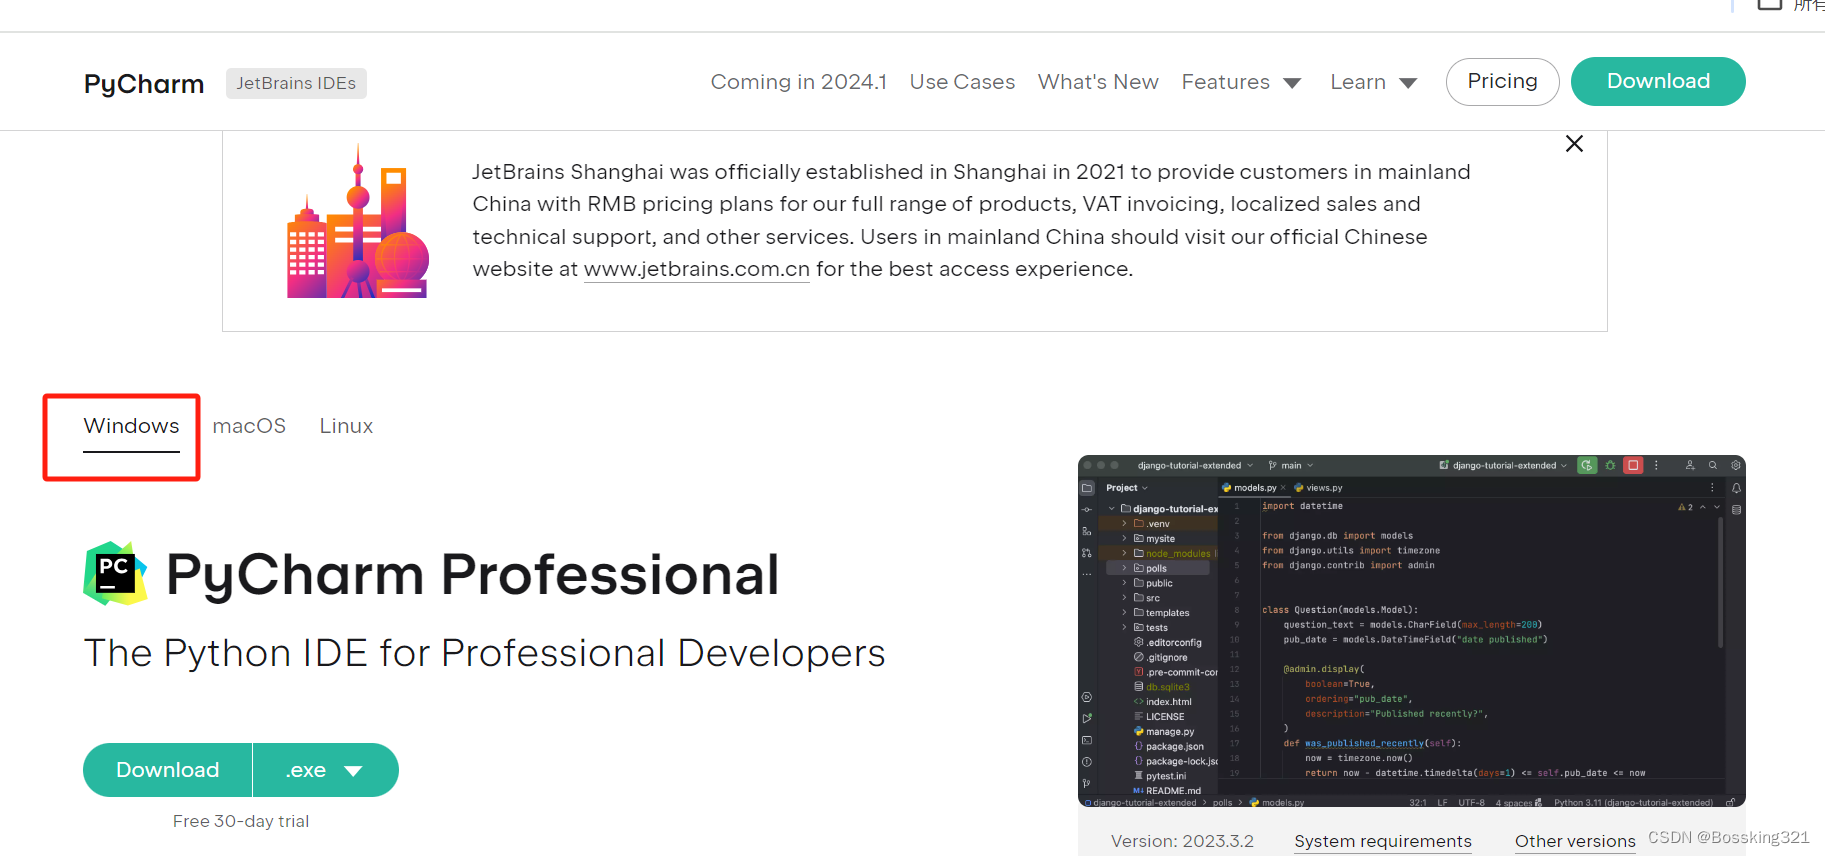Expand the Learn dropdown menu
This screenshot has width=1825, height=856.
(x=1373, y=82)
